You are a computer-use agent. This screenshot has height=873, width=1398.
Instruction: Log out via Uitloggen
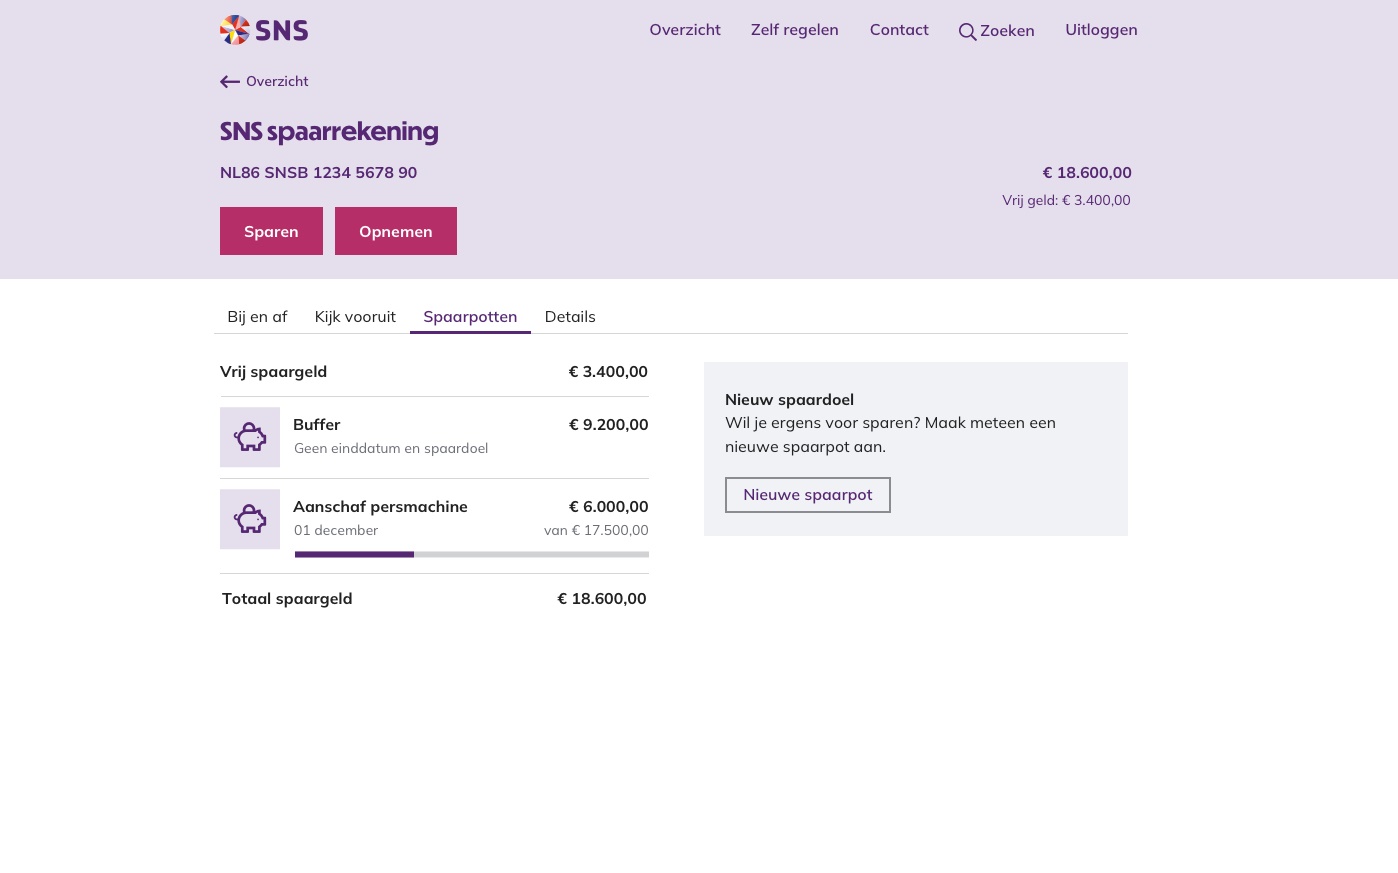[1101, 30]
